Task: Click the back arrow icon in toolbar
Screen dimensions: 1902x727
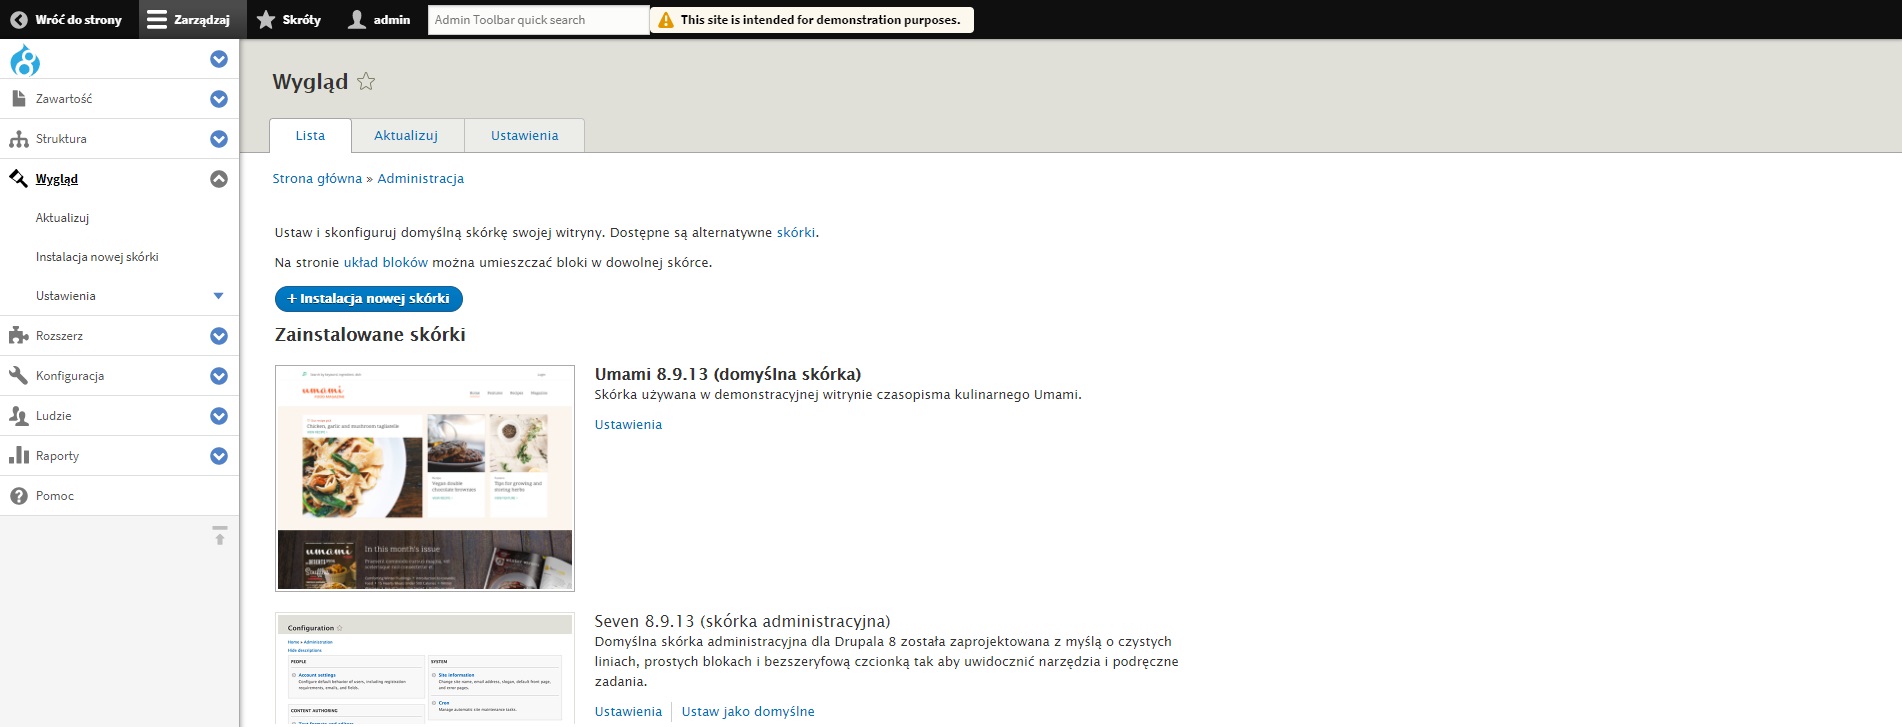Action: 18,20
